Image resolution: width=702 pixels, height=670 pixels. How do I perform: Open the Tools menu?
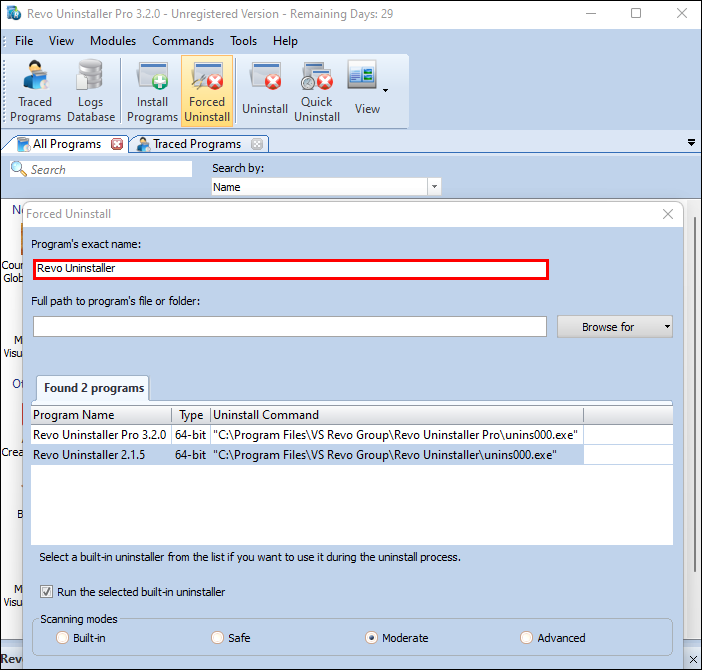pyautogui.click(x=244, y=41)
